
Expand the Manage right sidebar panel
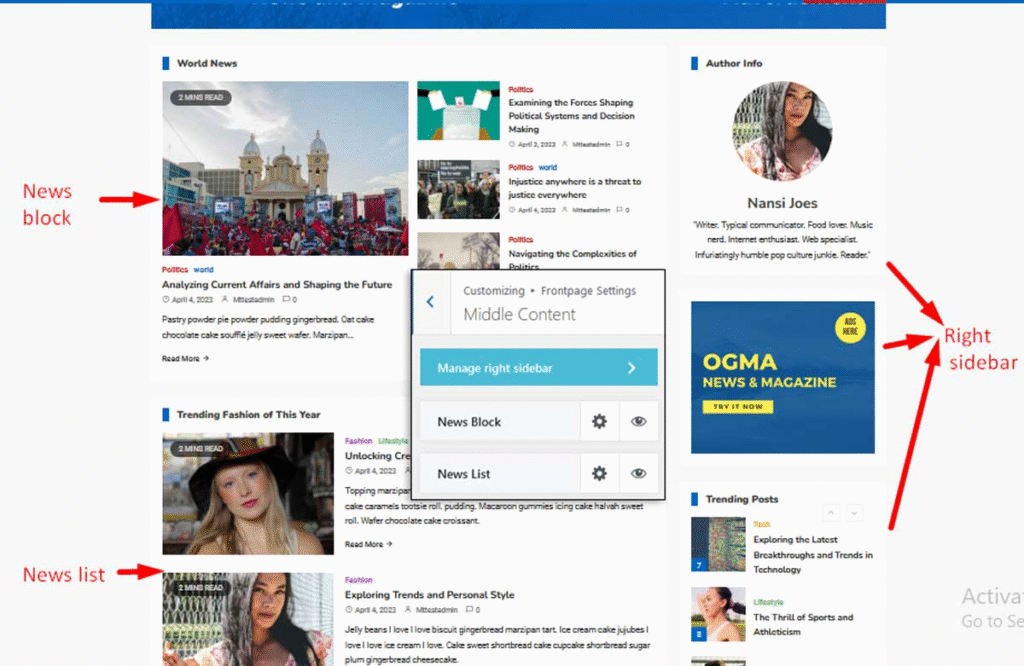[538, 368]
